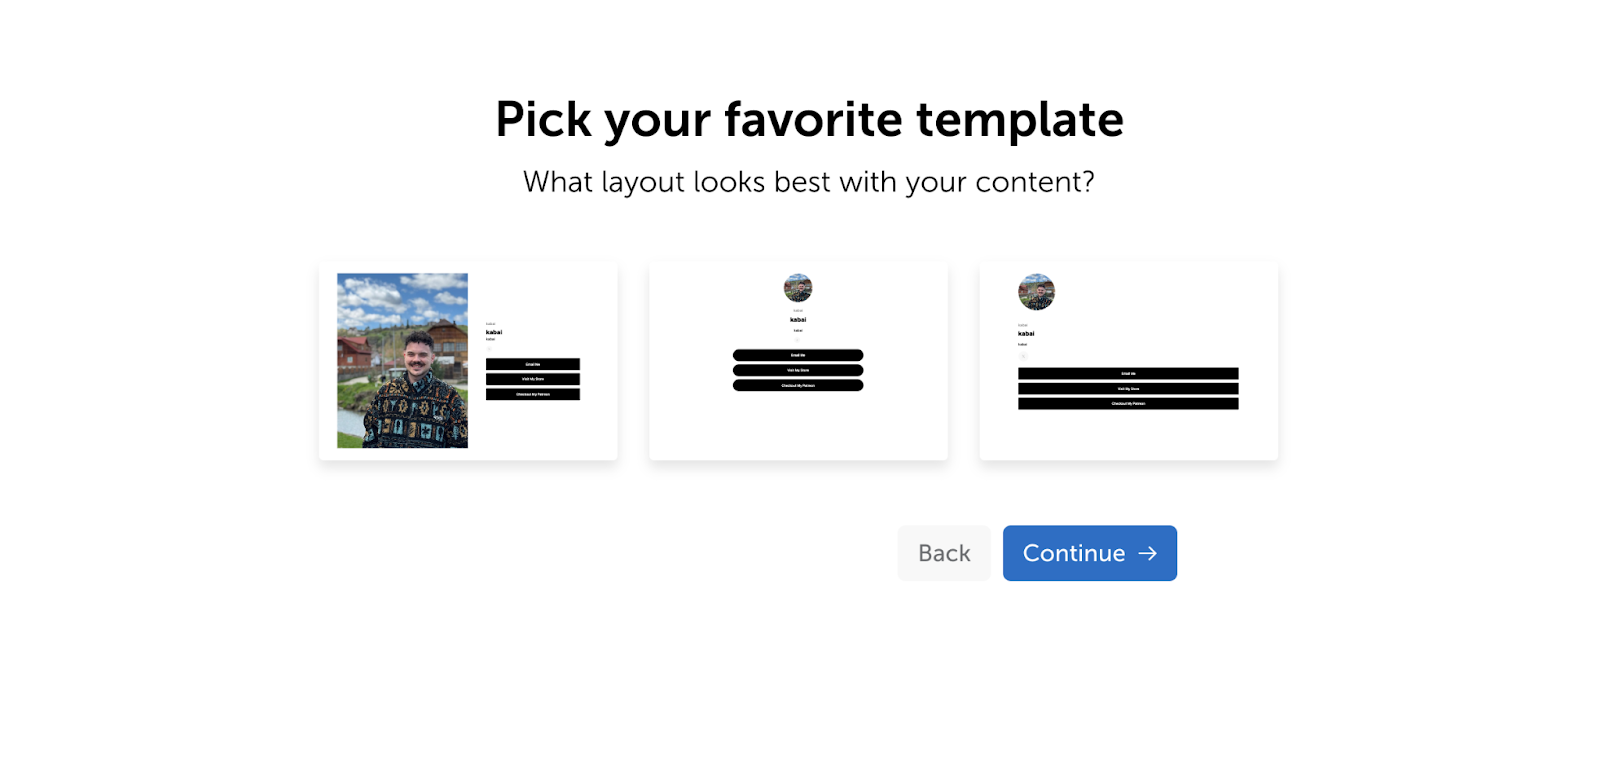Click the large portrait photo in the left template
This screenshot has height=768, width=1600.
coord(402,360)
